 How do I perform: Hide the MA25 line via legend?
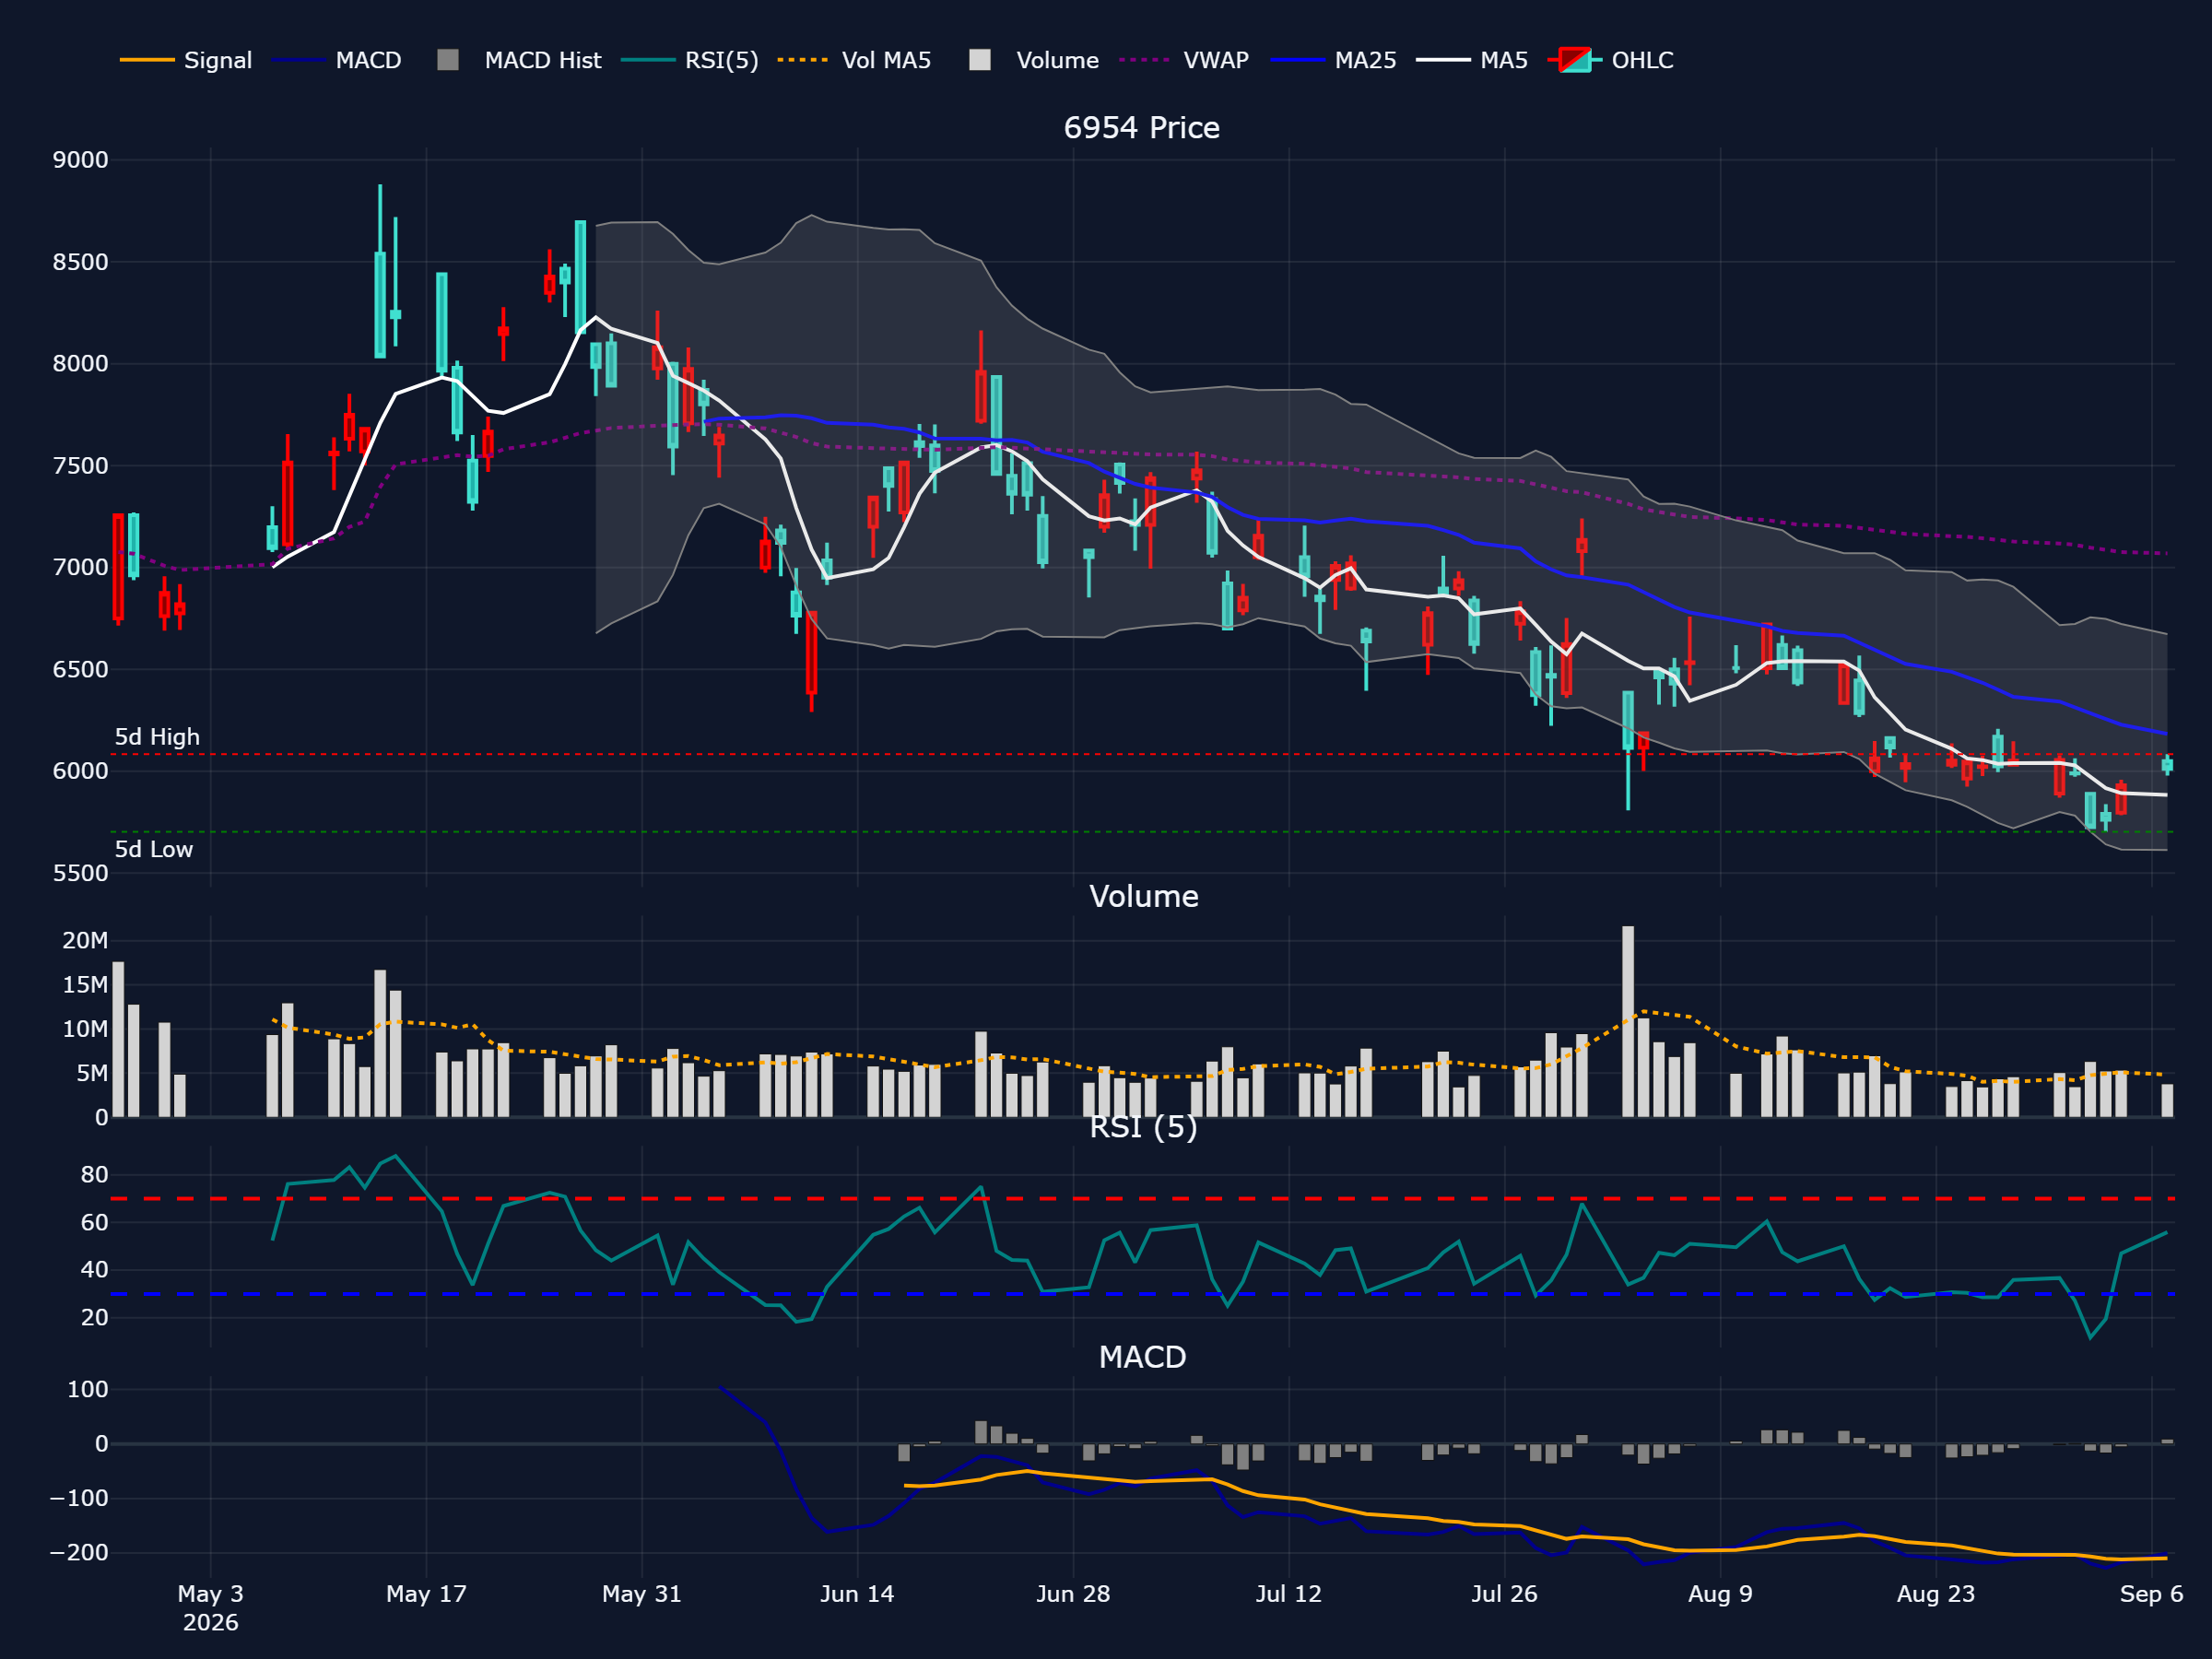tap(1333, 60)
